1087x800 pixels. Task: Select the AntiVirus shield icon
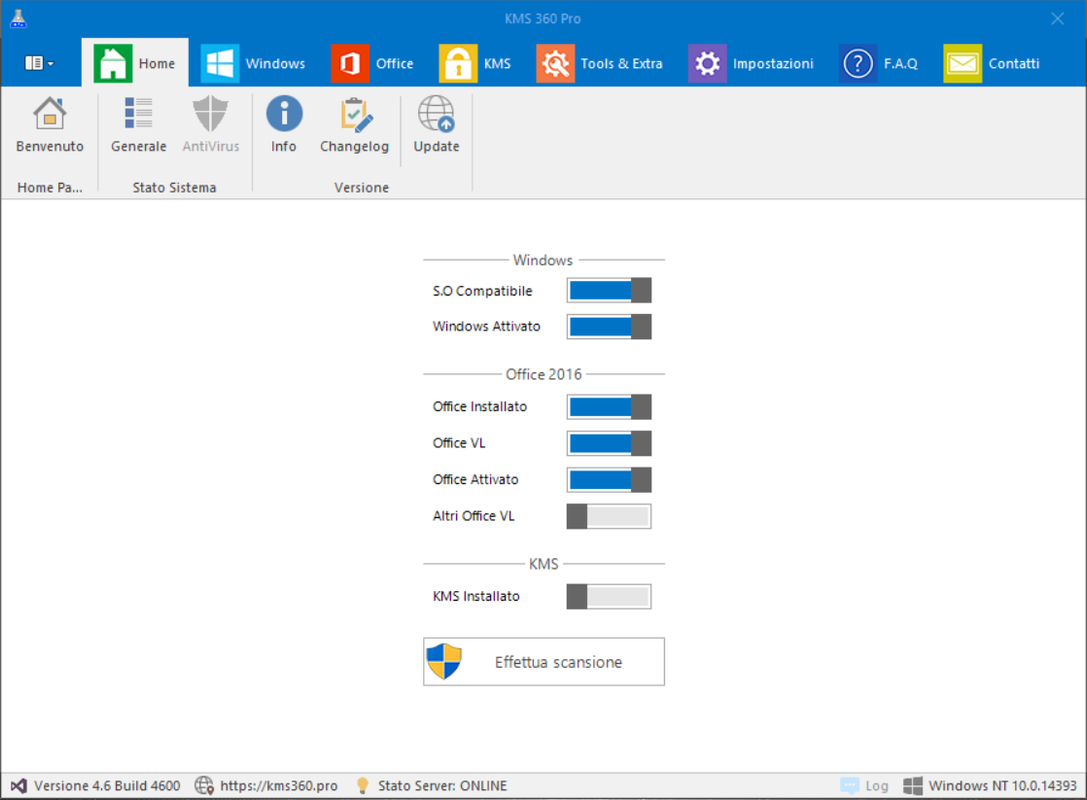(x=210, y=113)
